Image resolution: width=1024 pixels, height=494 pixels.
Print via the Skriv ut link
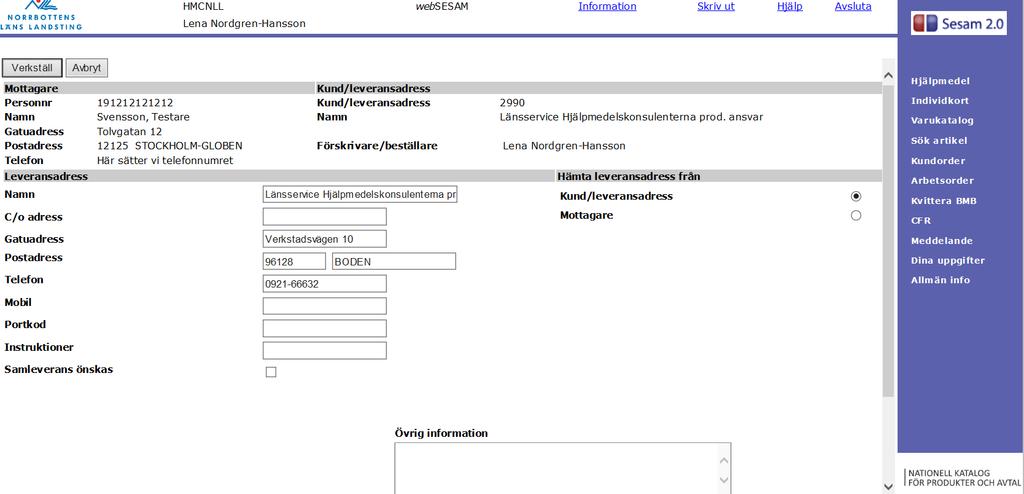716,7
